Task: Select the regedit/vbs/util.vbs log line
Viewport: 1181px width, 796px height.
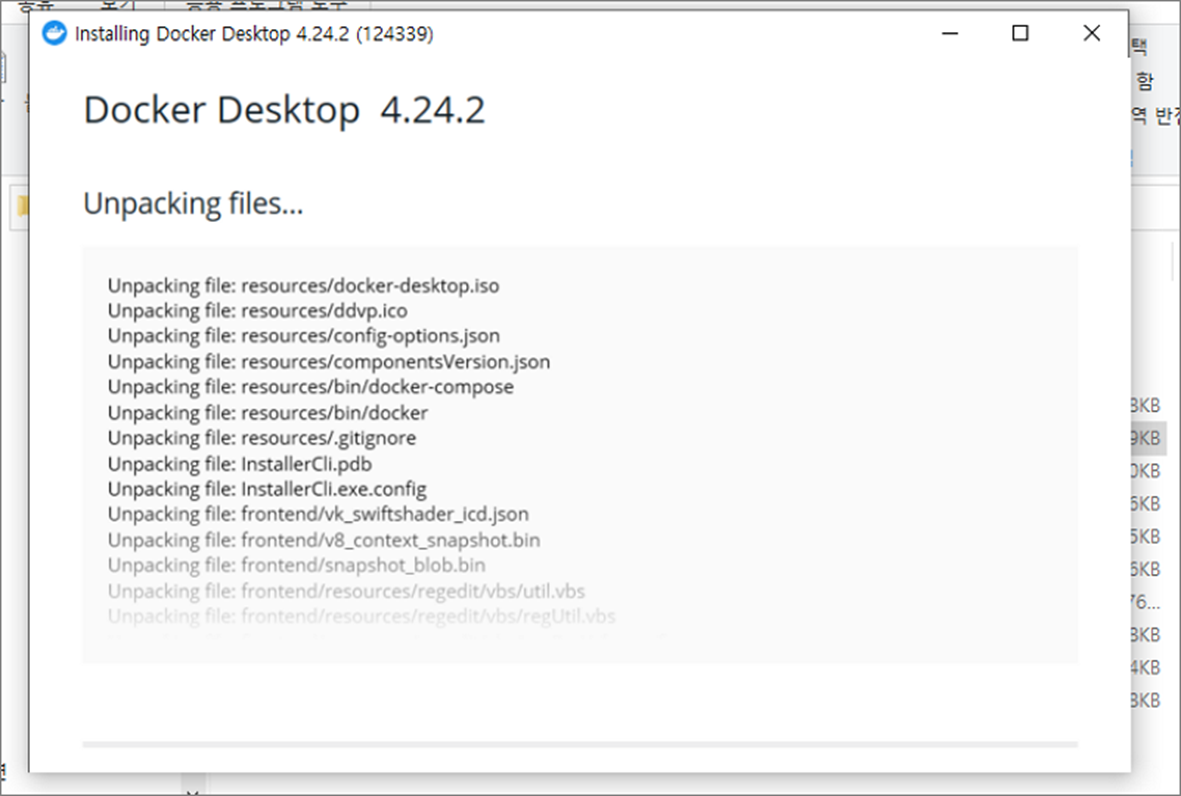Action: pyautogui.click(x=346, y=592)
